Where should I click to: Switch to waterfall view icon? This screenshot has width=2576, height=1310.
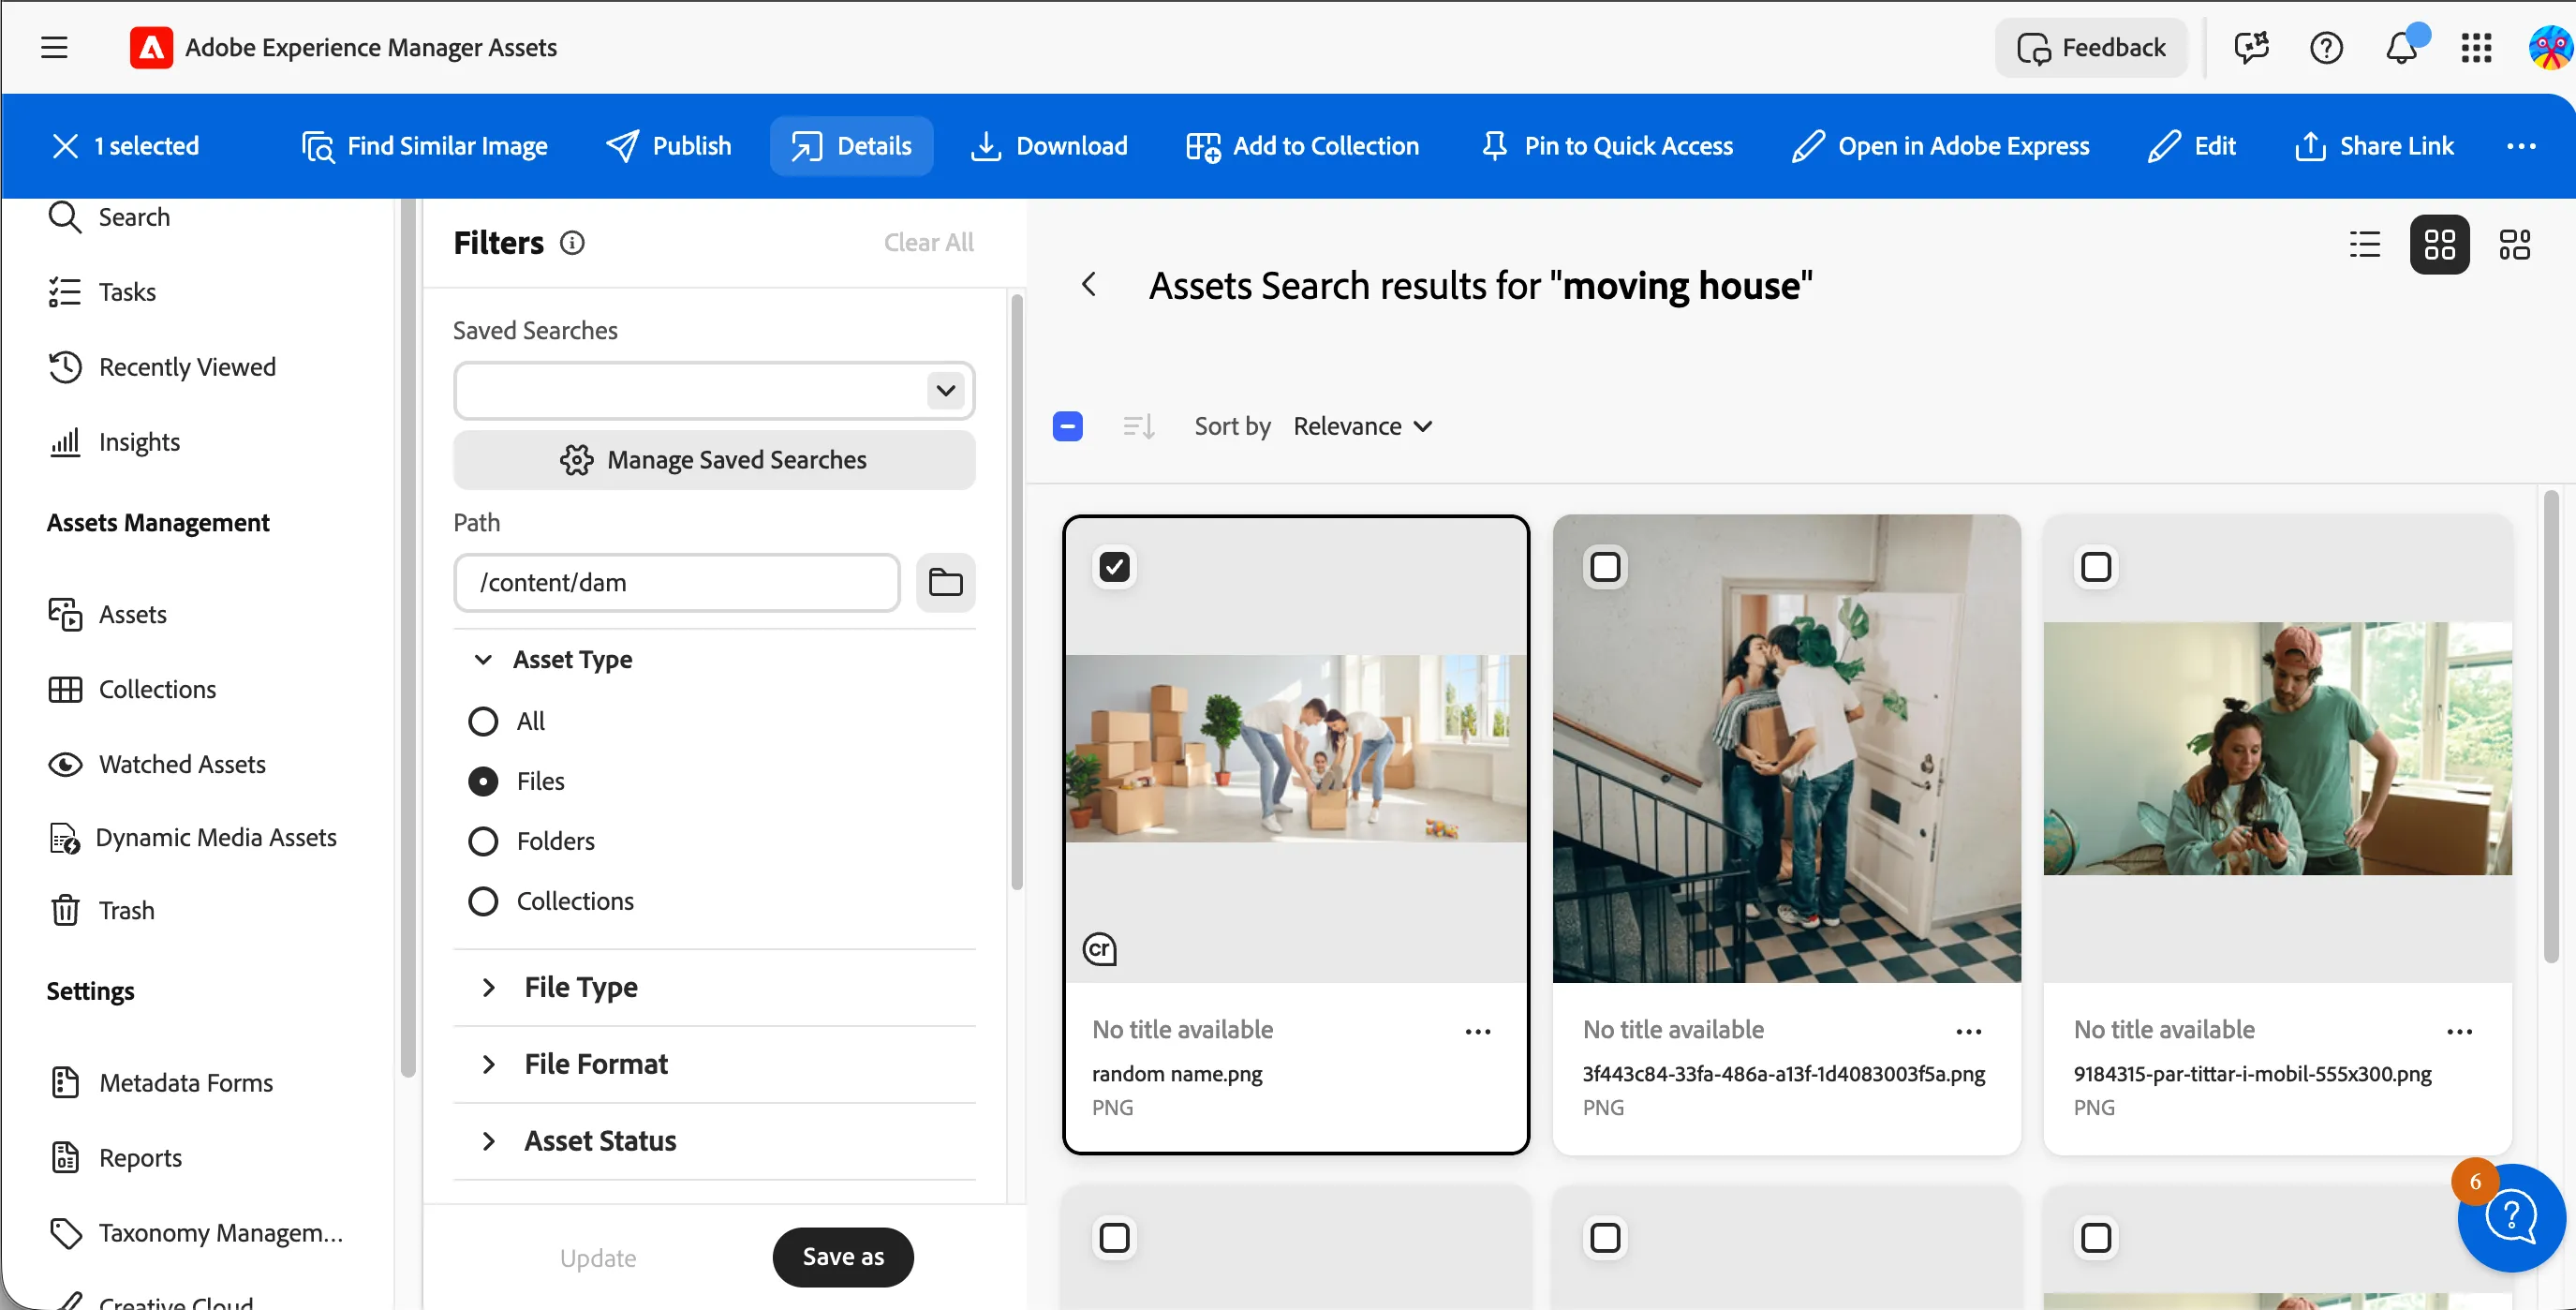(2514, 244)
